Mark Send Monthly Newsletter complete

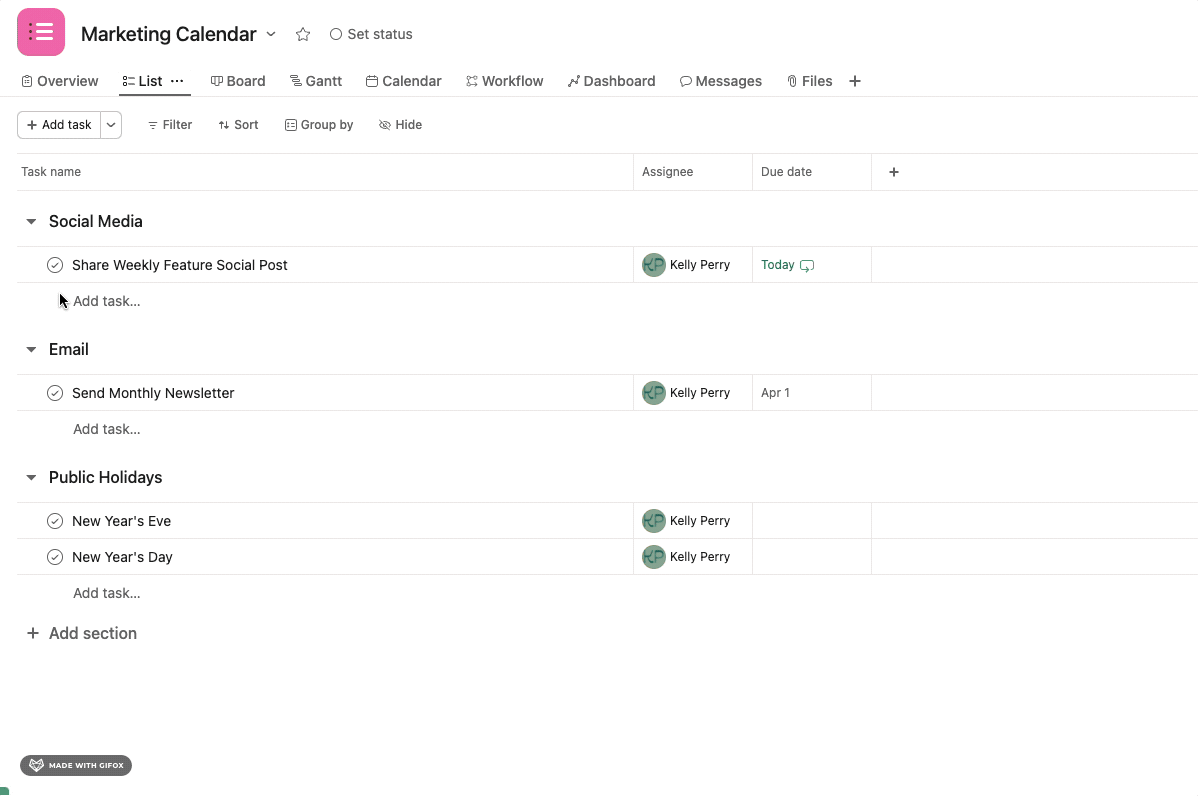pyautogui.click(x=55, y=393)
